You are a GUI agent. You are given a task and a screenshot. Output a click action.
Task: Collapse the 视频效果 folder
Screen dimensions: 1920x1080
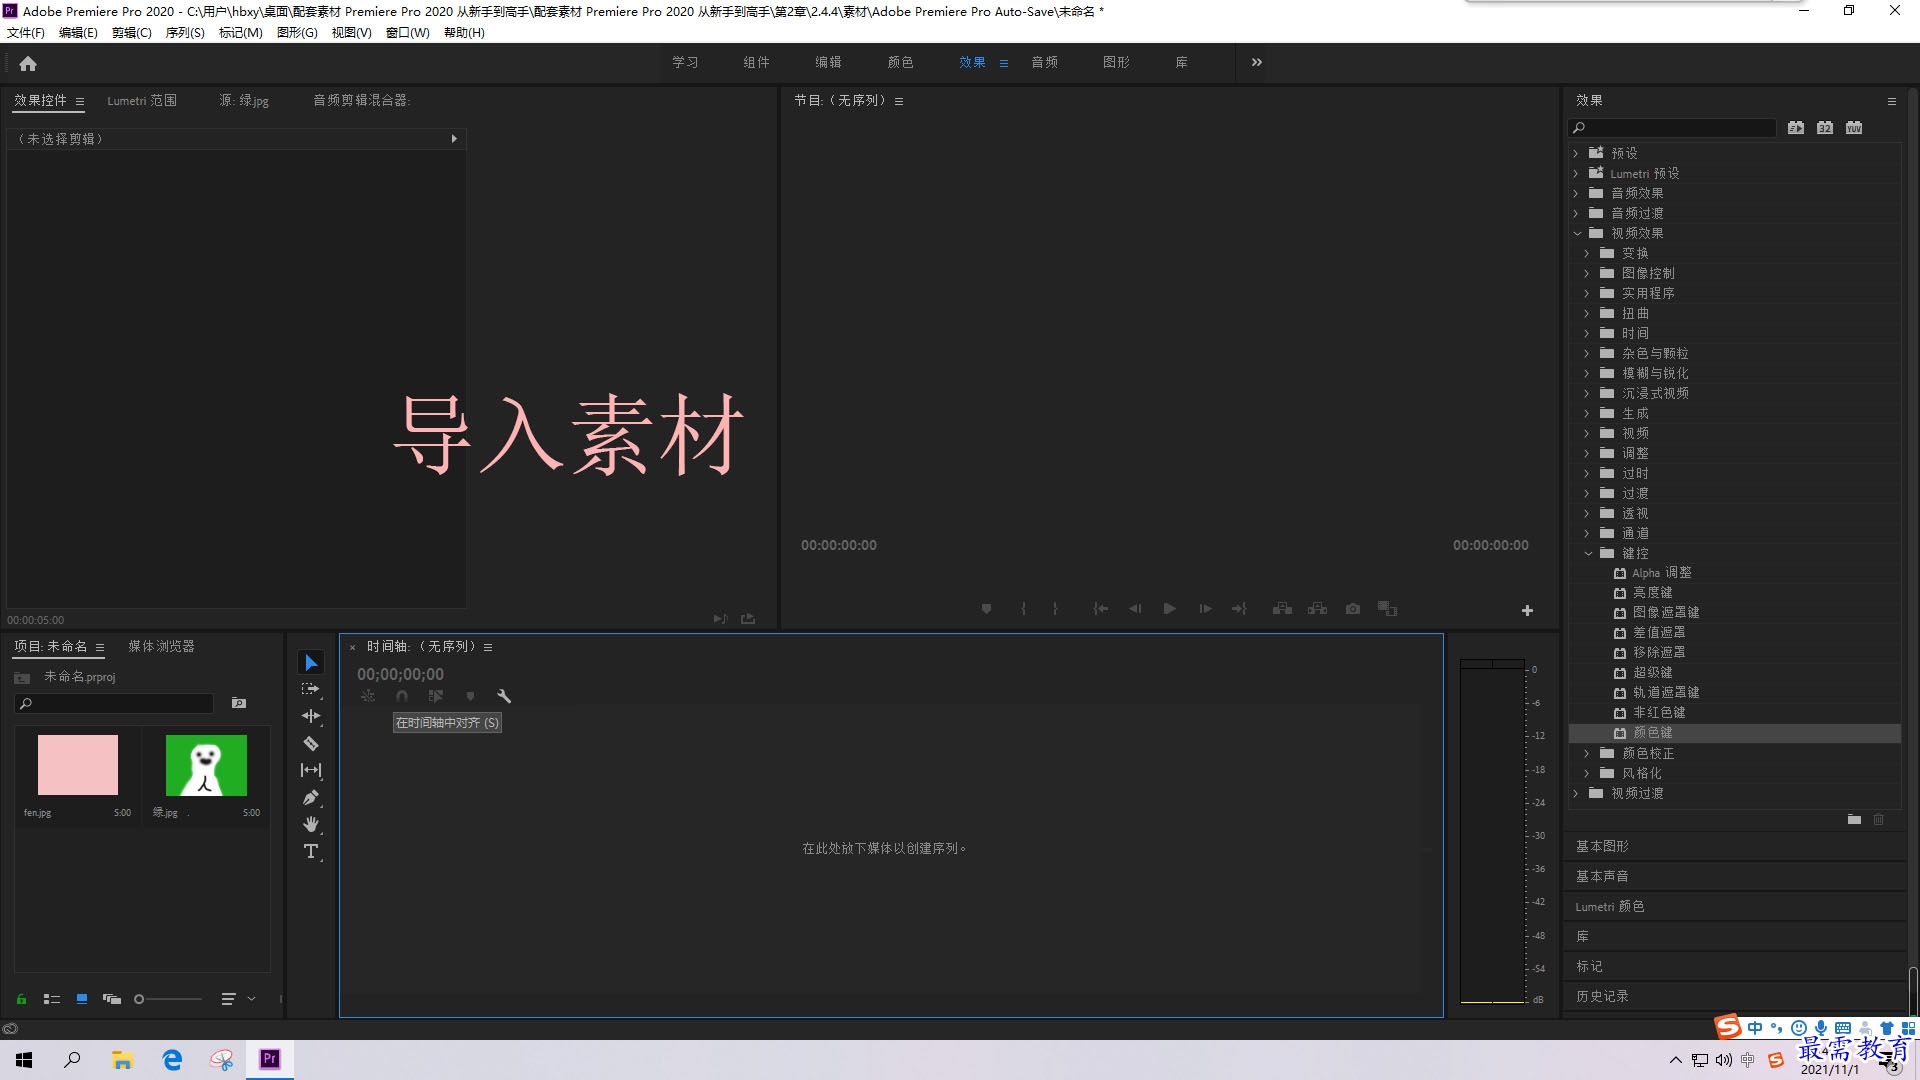click(1577, 233)
